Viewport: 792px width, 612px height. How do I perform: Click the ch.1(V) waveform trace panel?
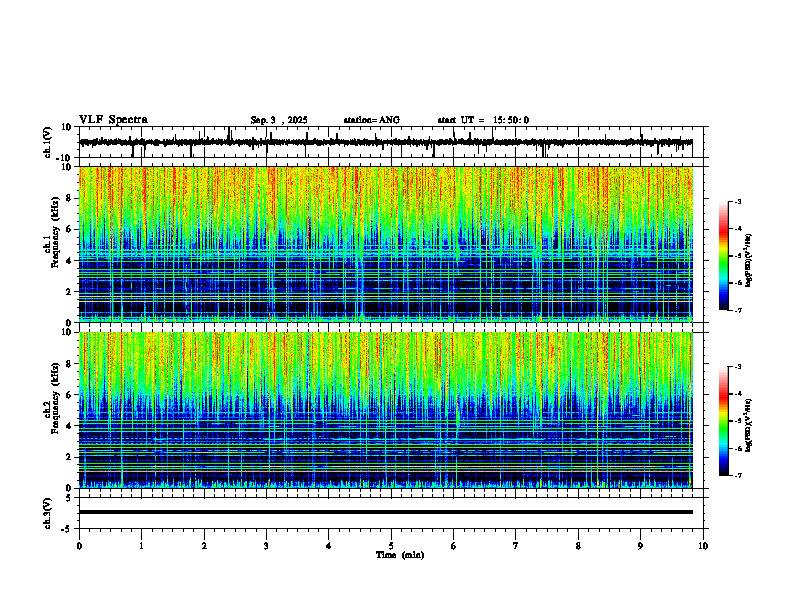[393, 142]
